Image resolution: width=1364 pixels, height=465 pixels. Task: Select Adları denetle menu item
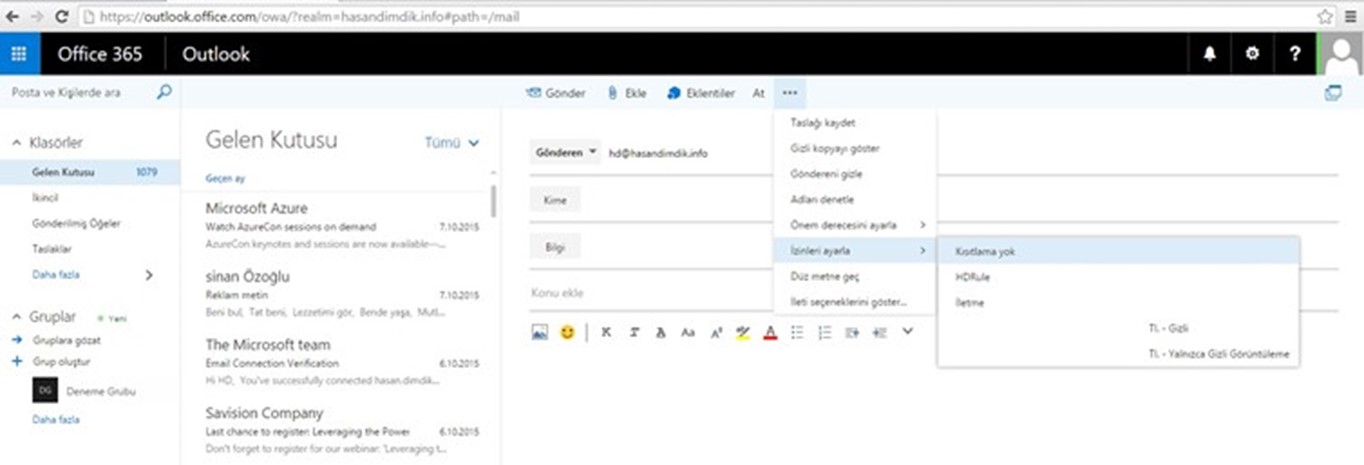[855, 199]
